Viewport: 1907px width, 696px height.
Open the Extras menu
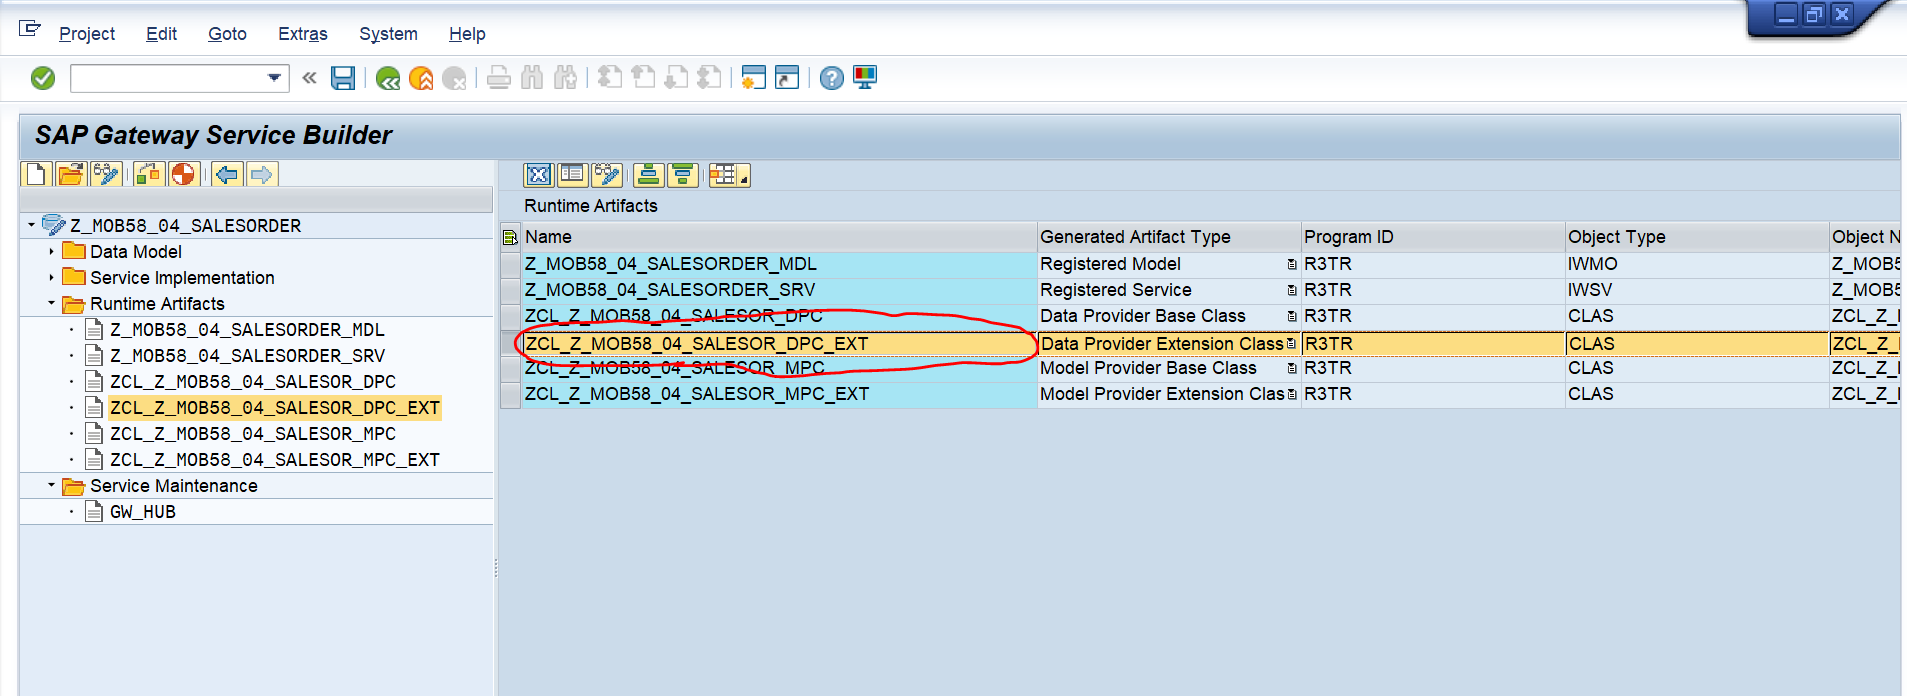[302, 34]
